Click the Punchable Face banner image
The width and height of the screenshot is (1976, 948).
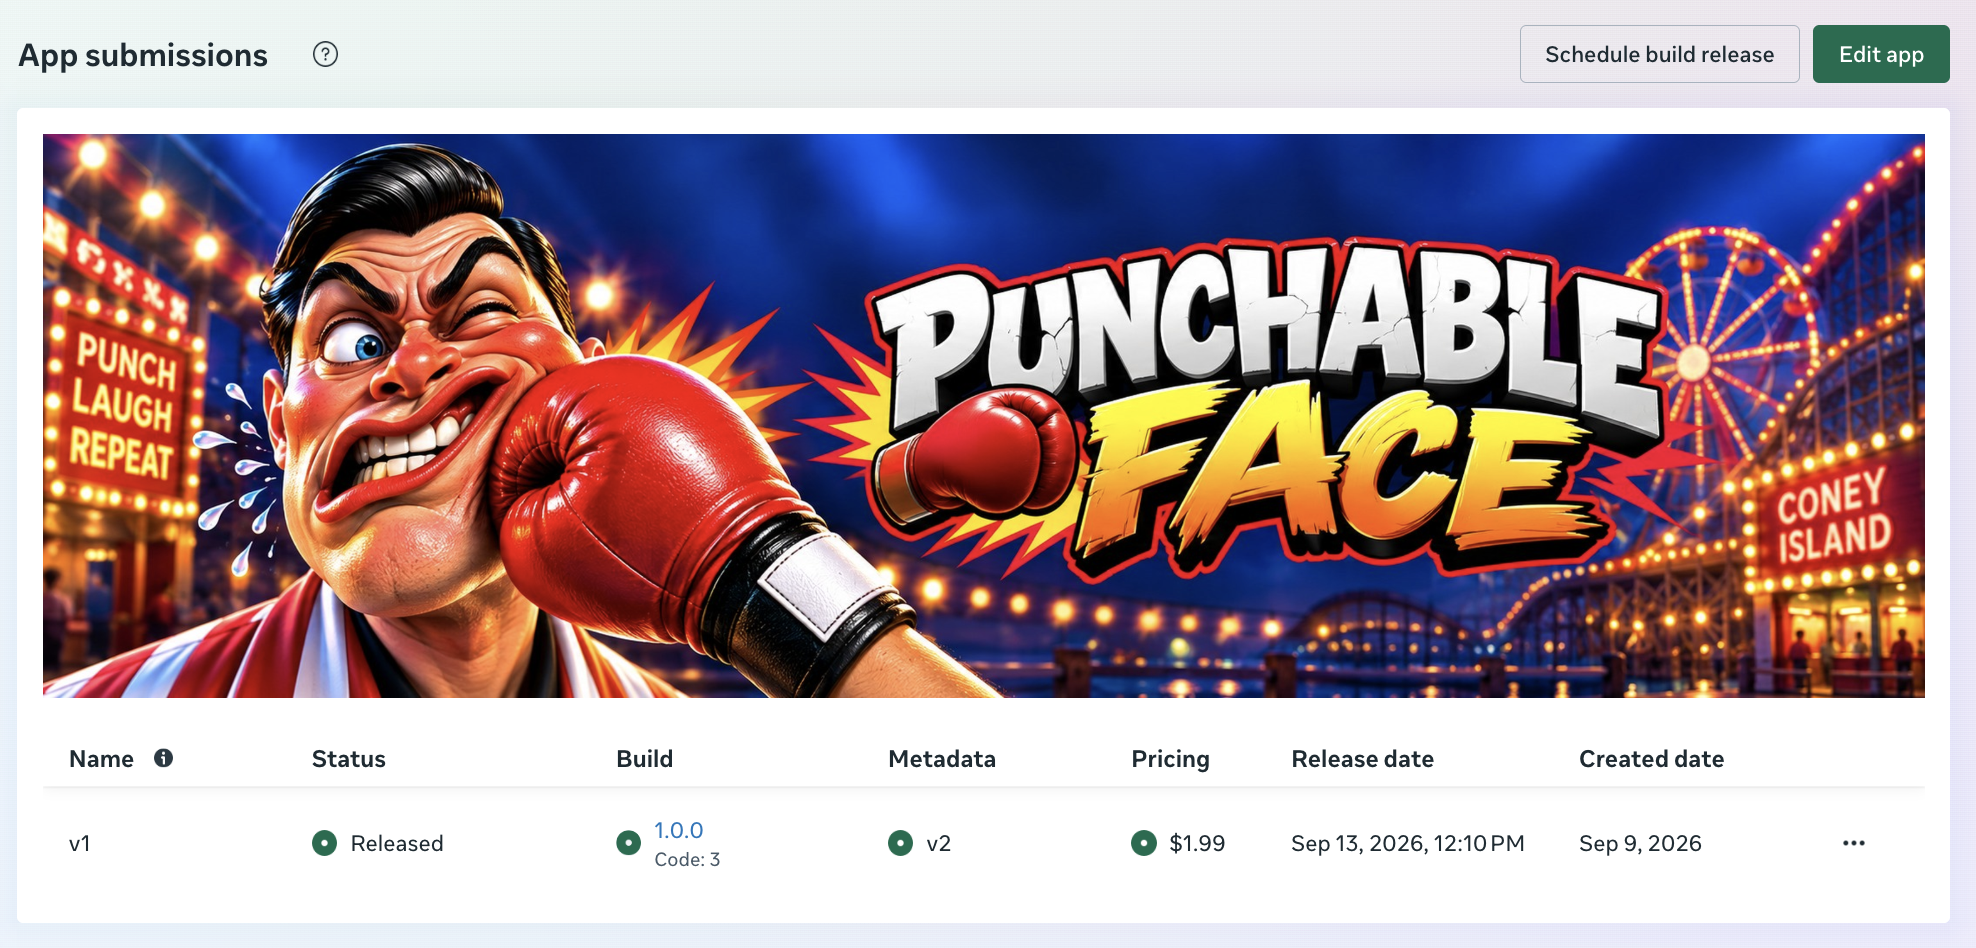click(983, 416)
